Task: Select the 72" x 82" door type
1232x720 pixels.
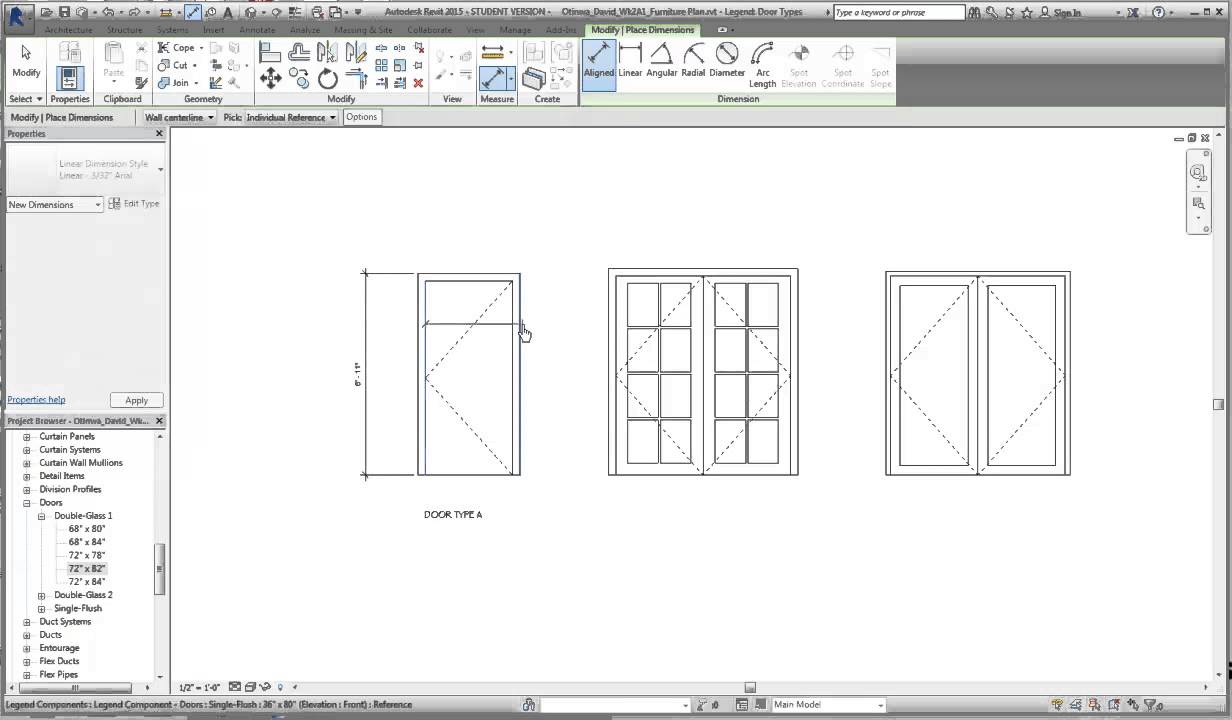Action: 86,568
